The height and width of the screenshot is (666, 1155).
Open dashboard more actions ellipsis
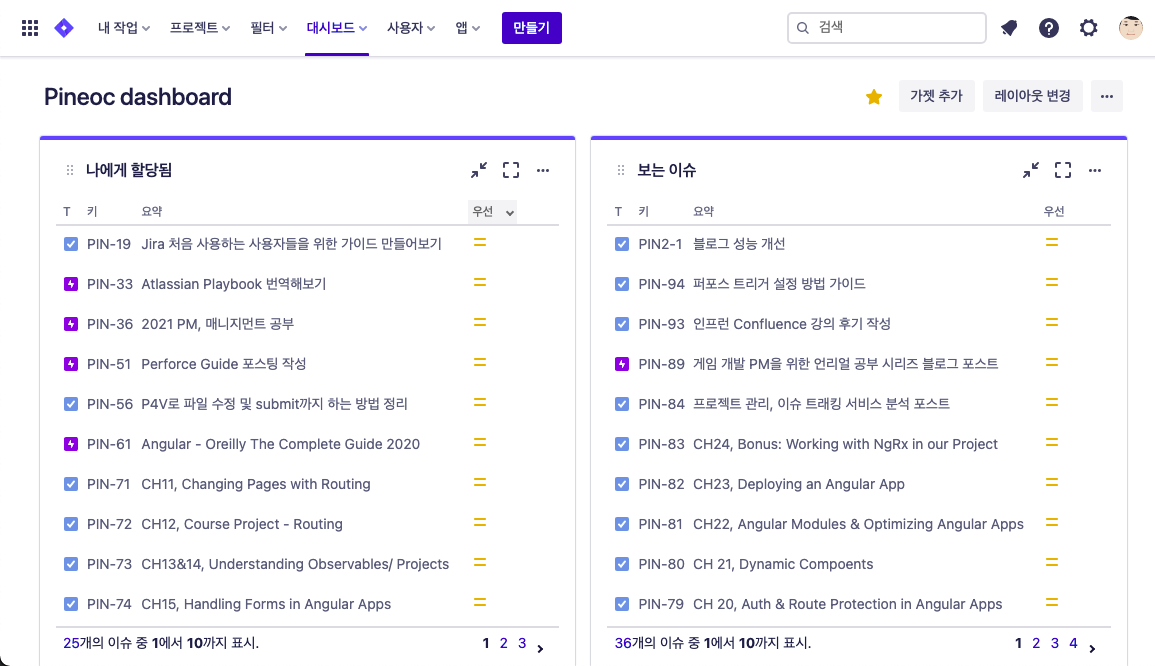pyautogui.click(x=1106, y=97)
